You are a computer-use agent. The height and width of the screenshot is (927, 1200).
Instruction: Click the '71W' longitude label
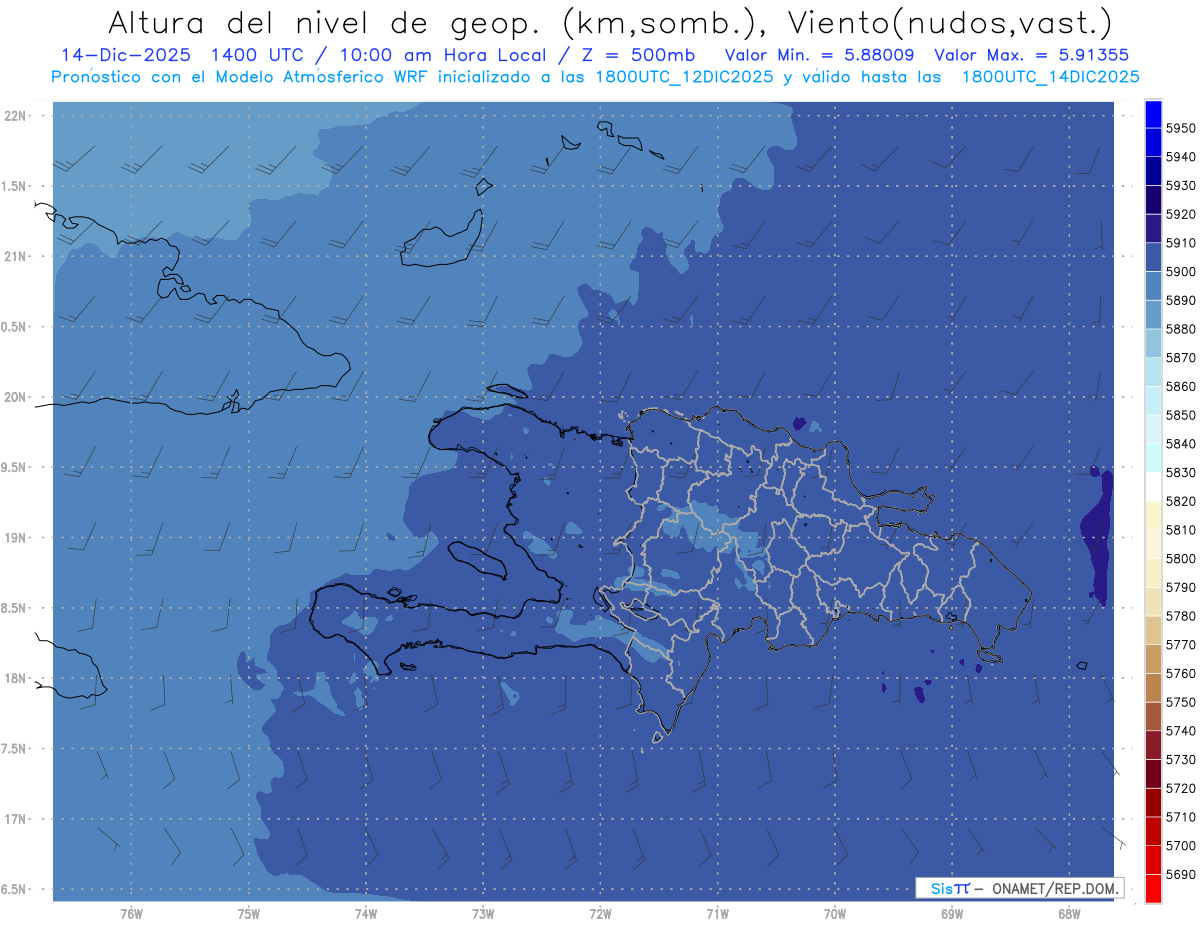tap(717, 914)
